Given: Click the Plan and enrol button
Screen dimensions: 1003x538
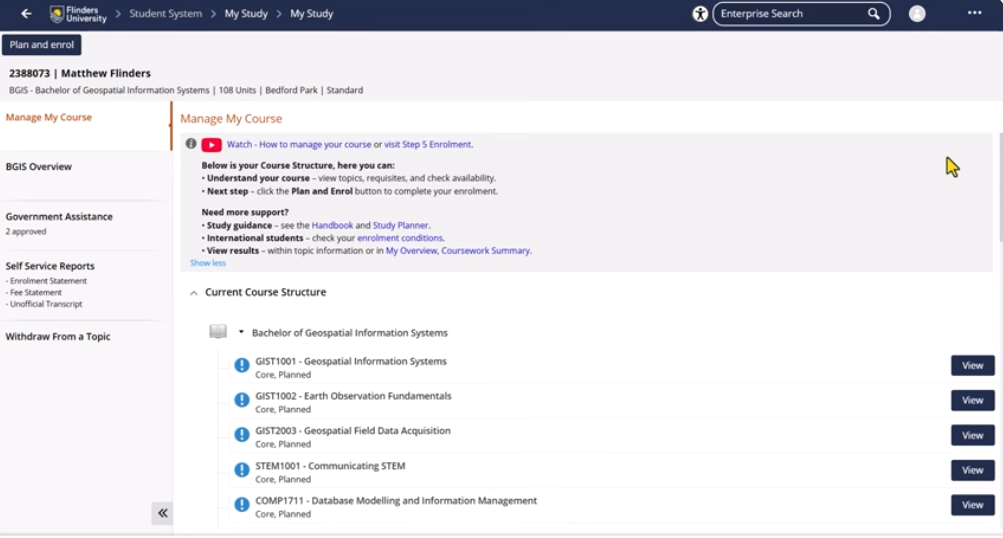Looking at the screenshot, I should point(41,45).
